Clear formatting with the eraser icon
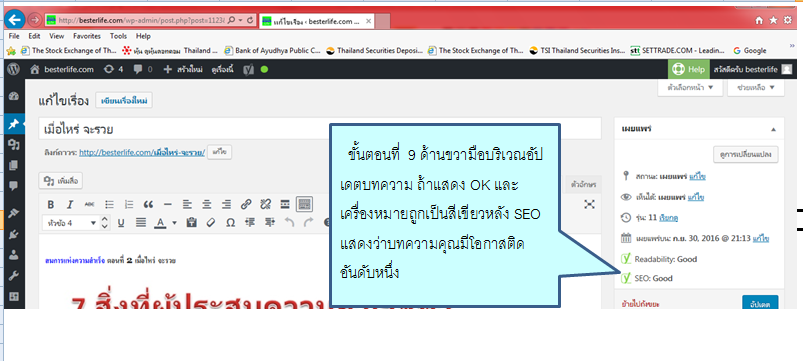Screen dimensions: 803x361 [x=211, y=222]
